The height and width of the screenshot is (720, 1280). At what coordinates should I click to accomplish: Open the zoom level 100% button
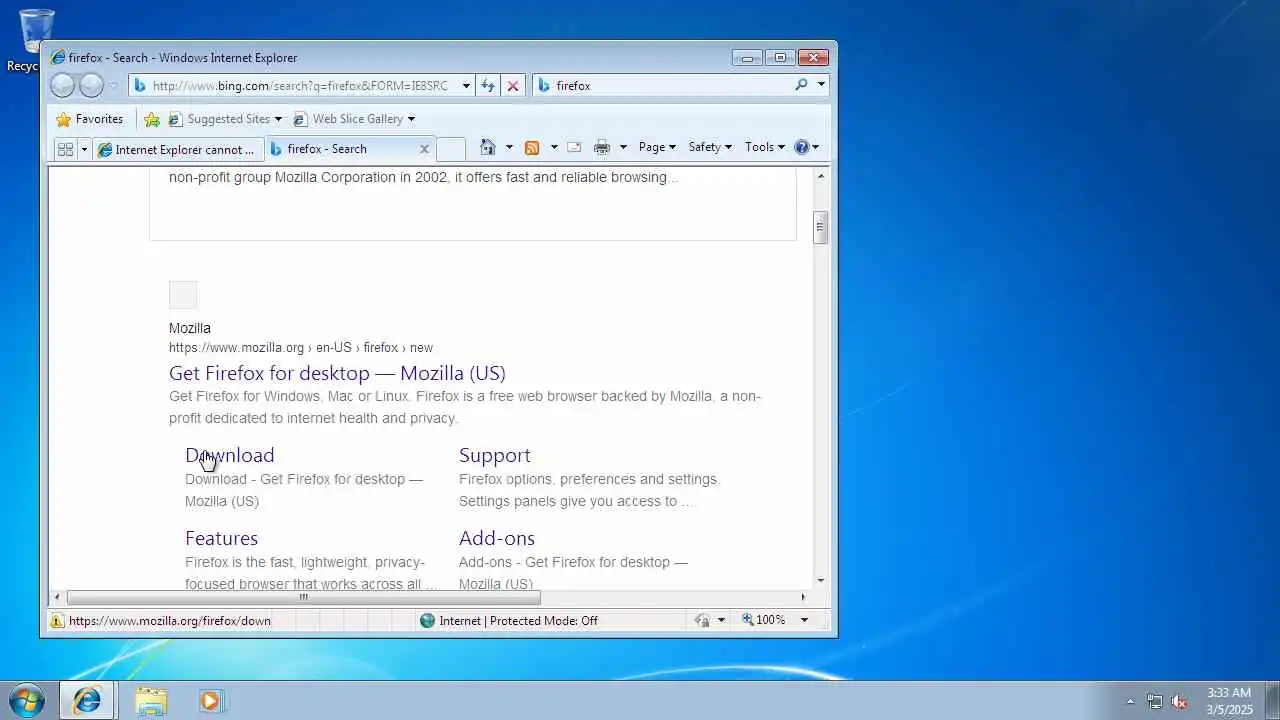(764, 620)
